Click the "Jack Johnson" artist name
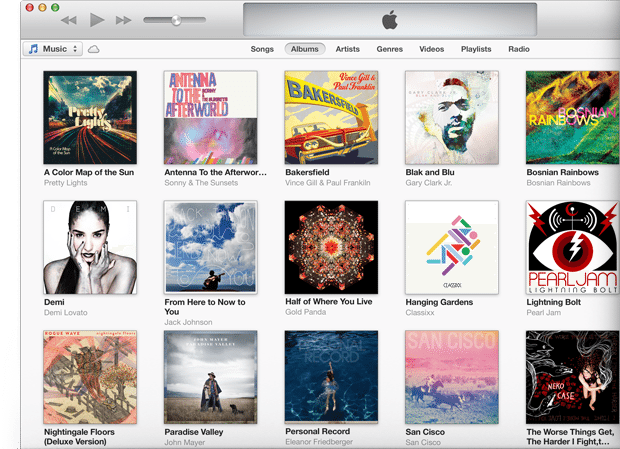Screen dimensions: 620x449 pyautogui.click(x=188, y=322)
